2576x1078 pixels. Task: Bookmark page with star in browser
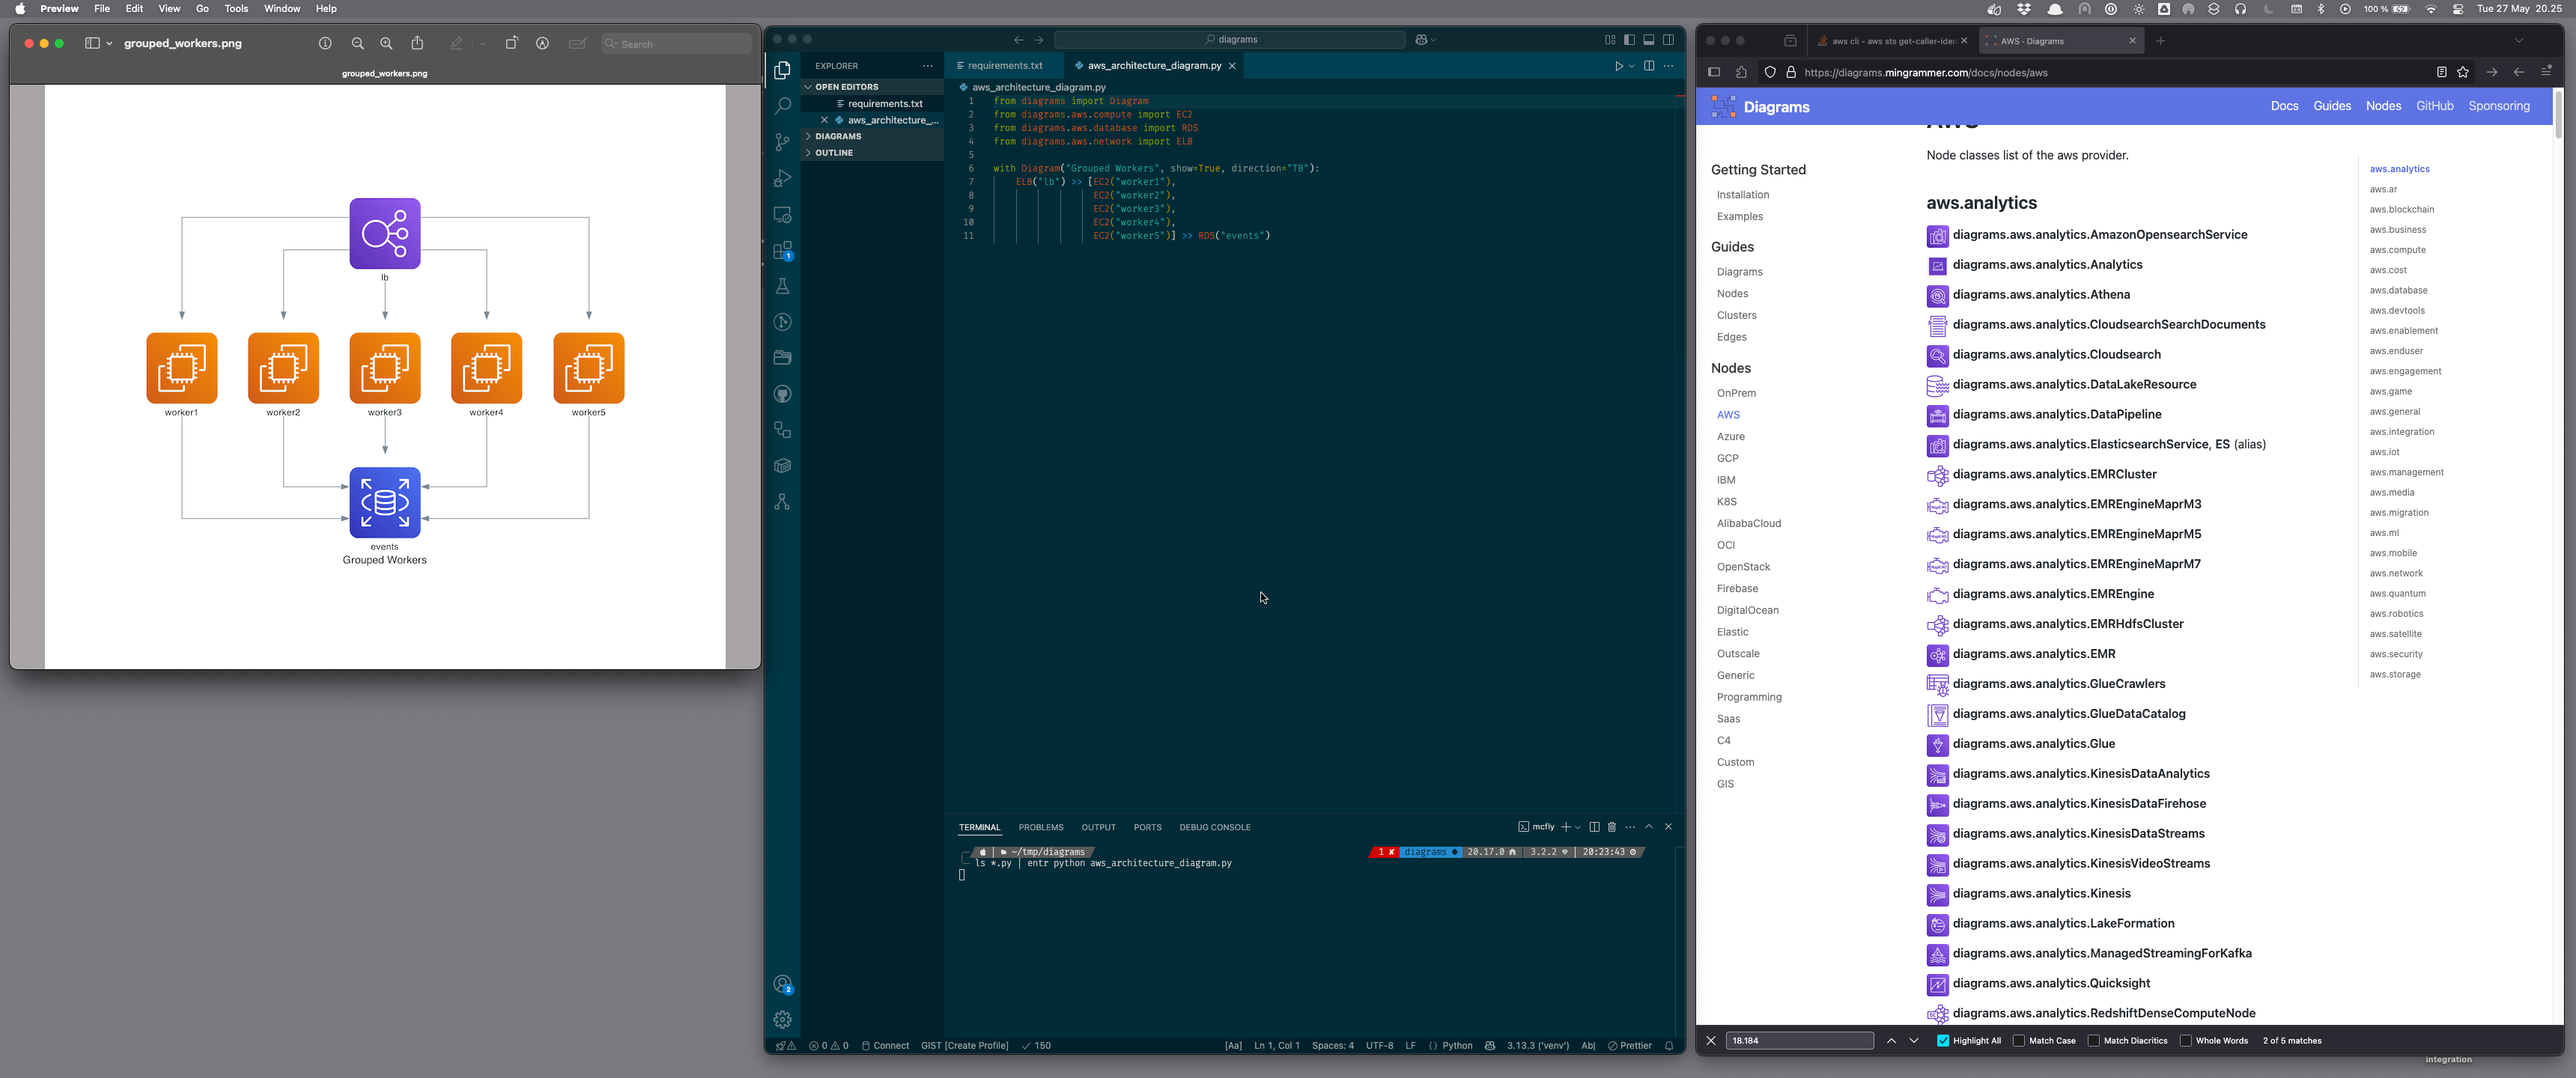point(2462,72)
